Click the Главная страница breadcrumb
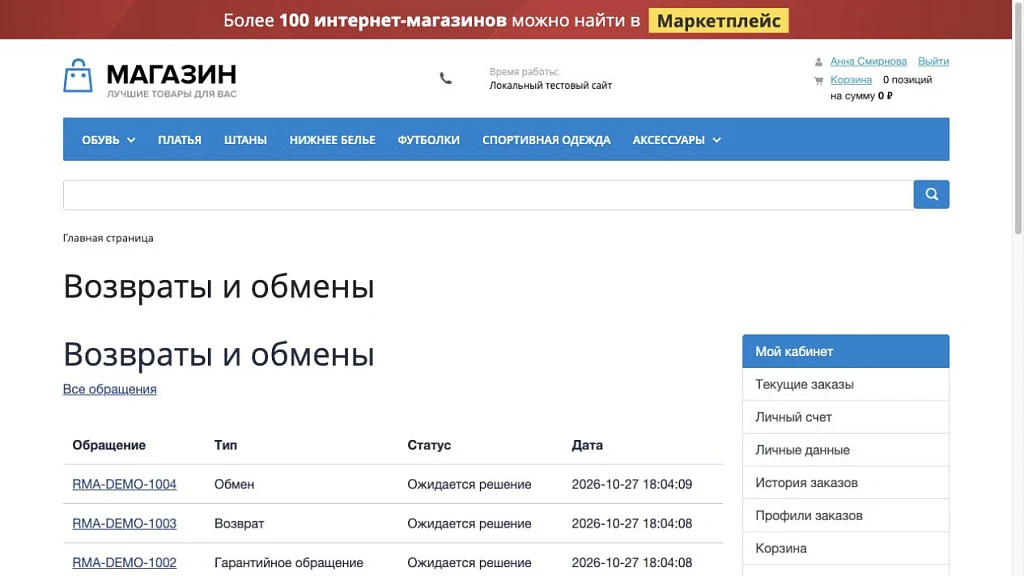 [108, 238]
